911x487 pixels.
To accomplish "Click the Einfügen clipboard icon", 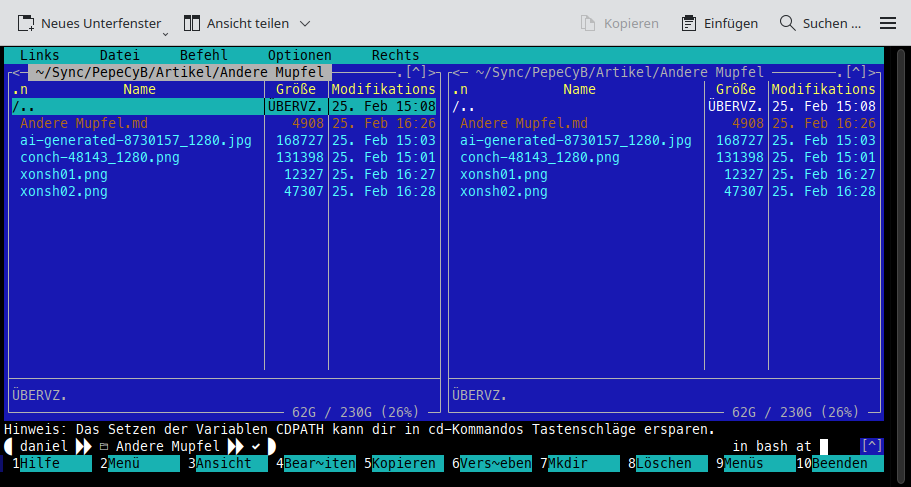I will [689, 23].
